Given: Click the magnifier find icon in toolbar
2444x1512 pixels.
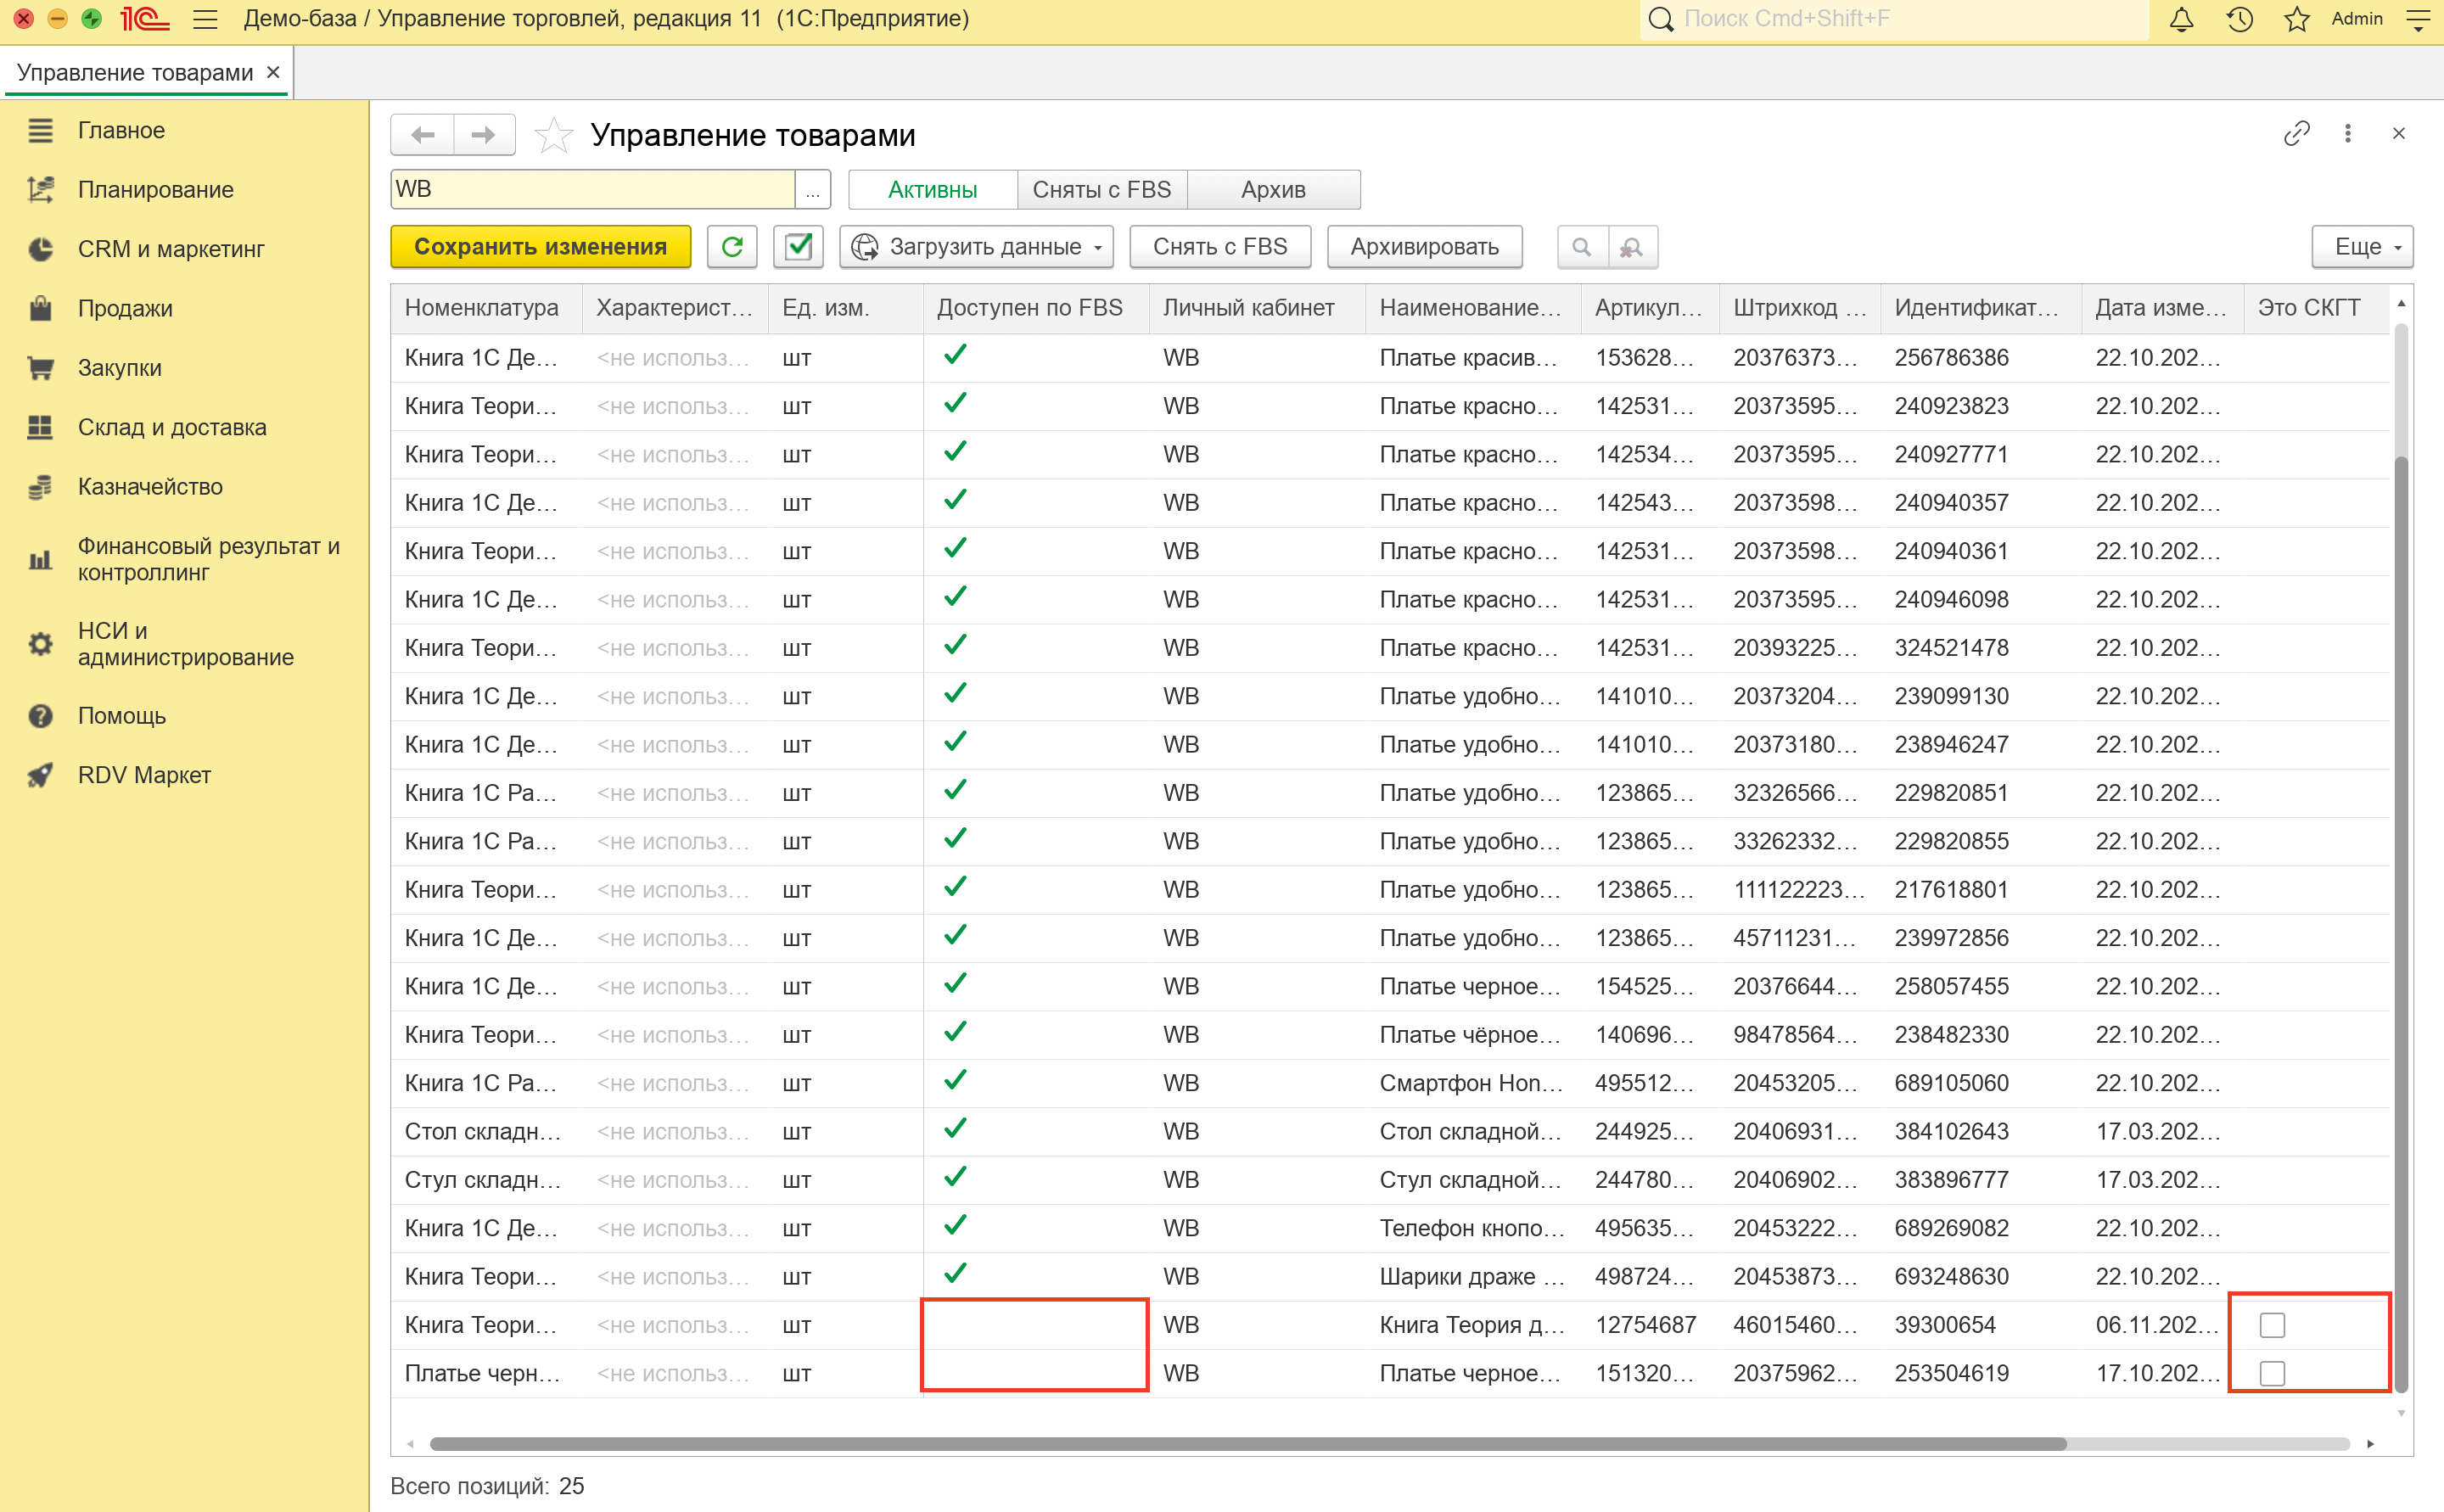Looking at the screenshot, I should [1581, 247].
